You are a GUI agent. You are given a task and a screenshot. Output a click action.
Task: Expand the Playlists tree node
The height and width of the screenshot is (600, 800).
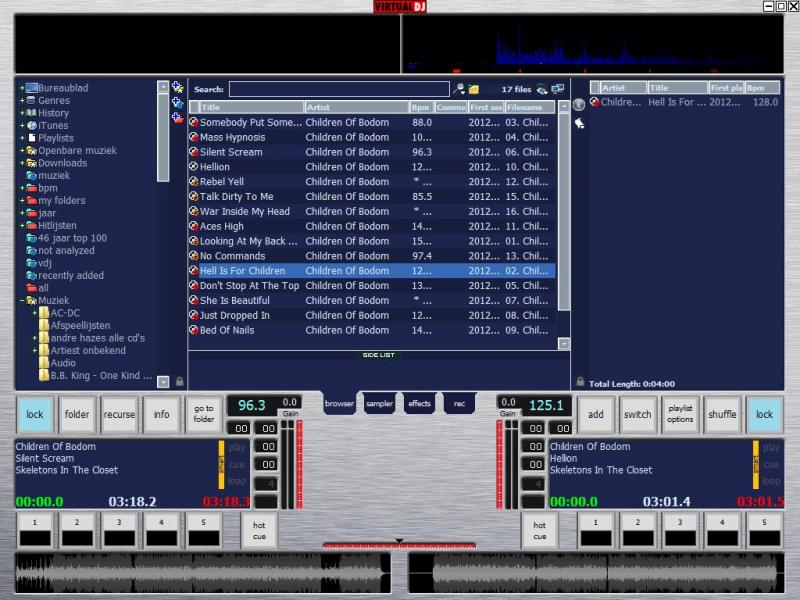(x=22, y=138)
